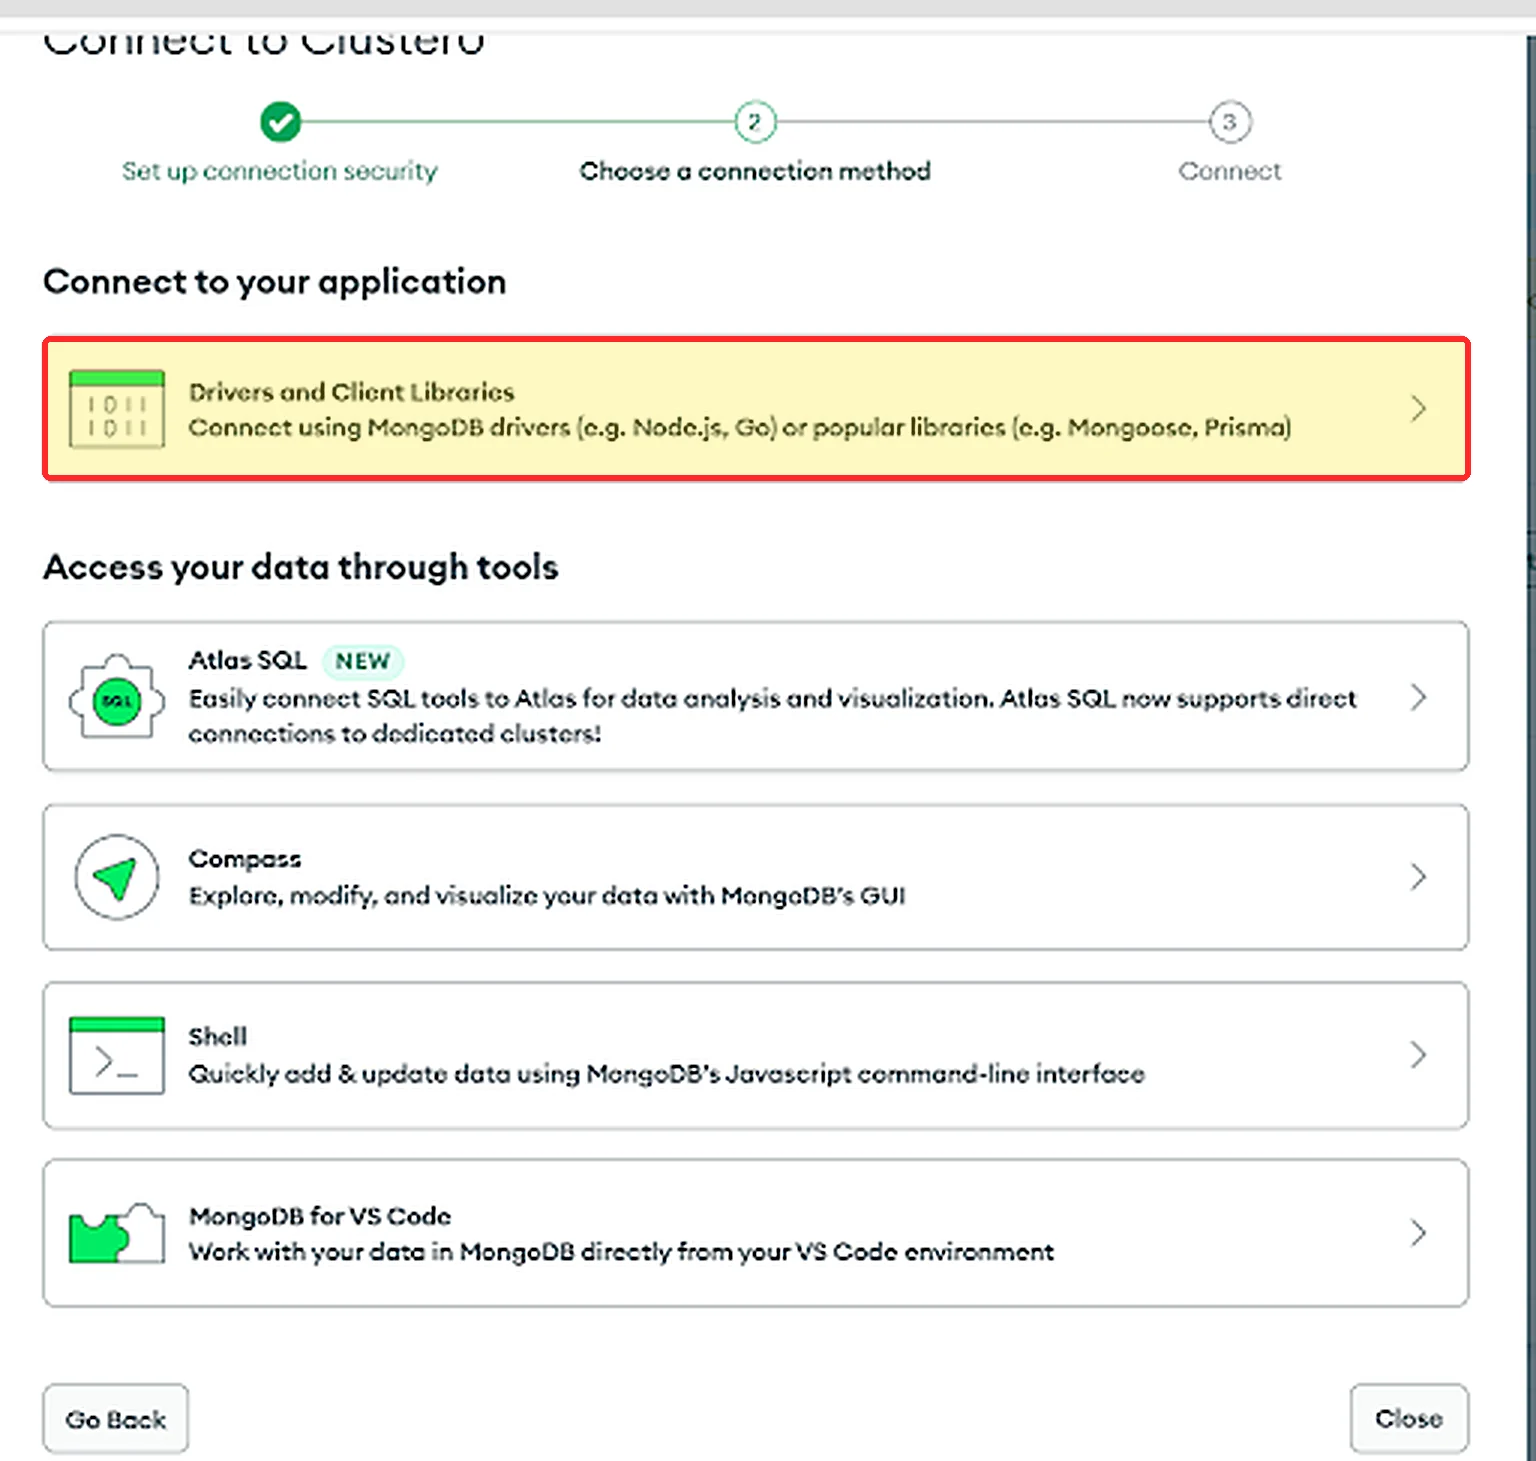Open the Compass connection option title
Viewport: 1536px width, 1461px height.
pos(245,859)
